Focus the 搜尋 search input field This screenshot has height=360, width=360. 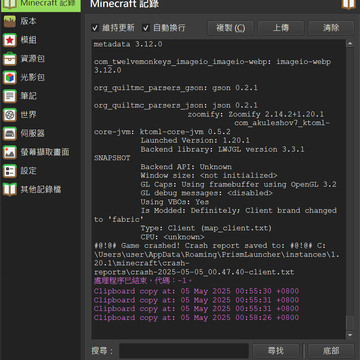pos(184,351)
